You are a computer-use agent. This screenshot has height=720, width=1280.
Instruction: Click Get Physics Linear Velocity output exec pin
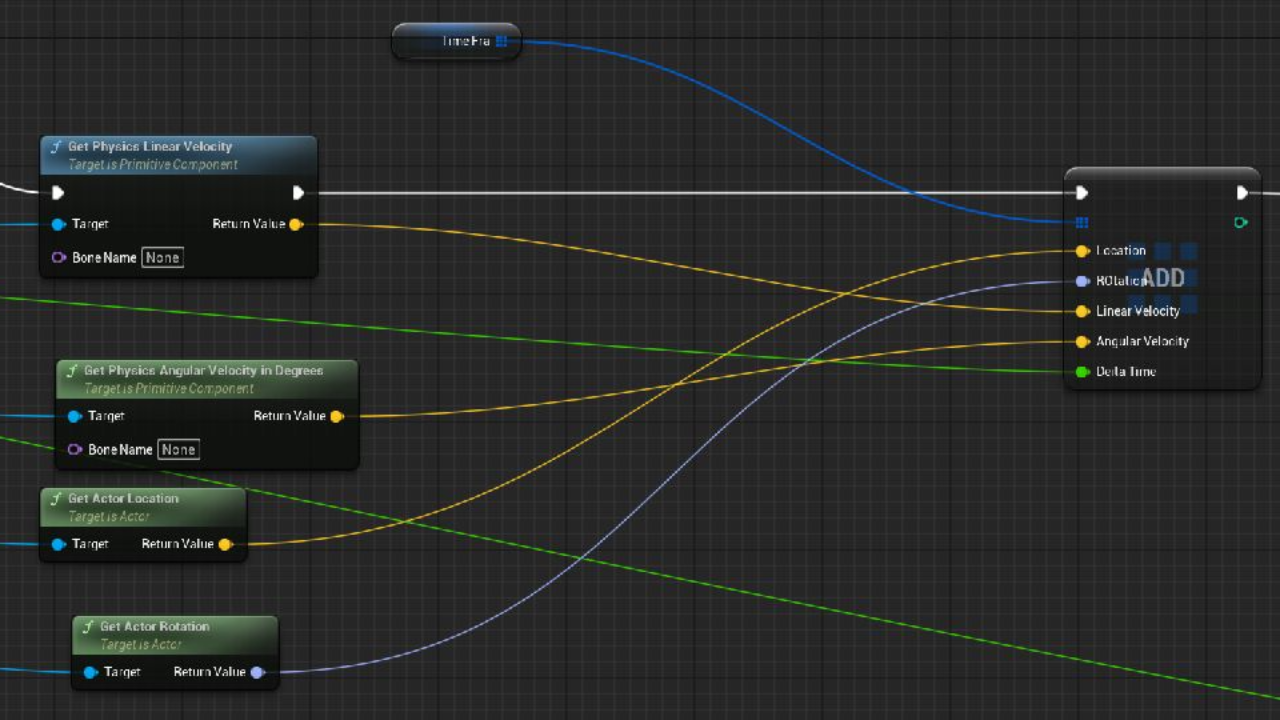pyautogui.click(x=298, y=193)
